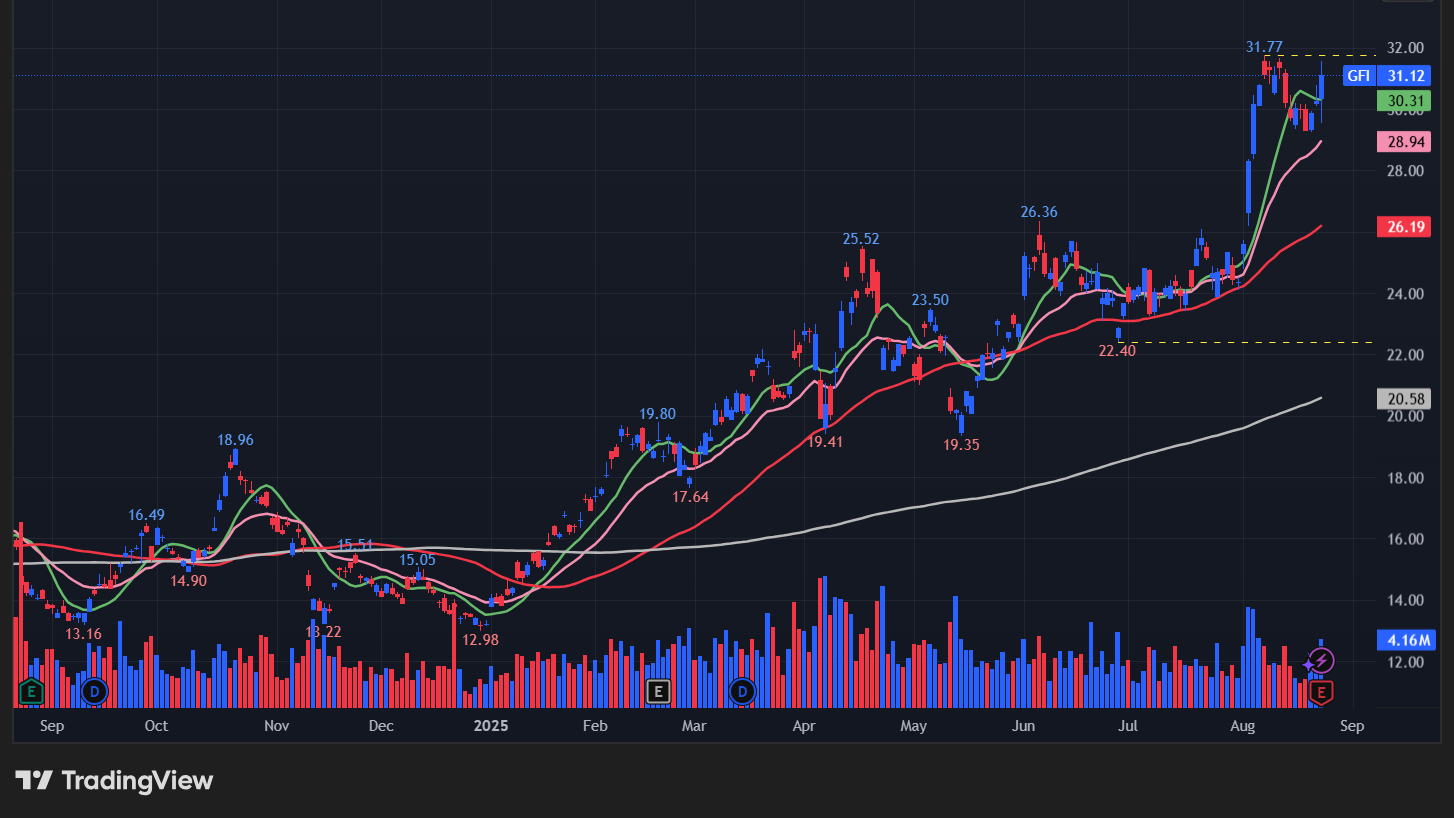Click the 32.00 price axis tick

point(1405,48)
